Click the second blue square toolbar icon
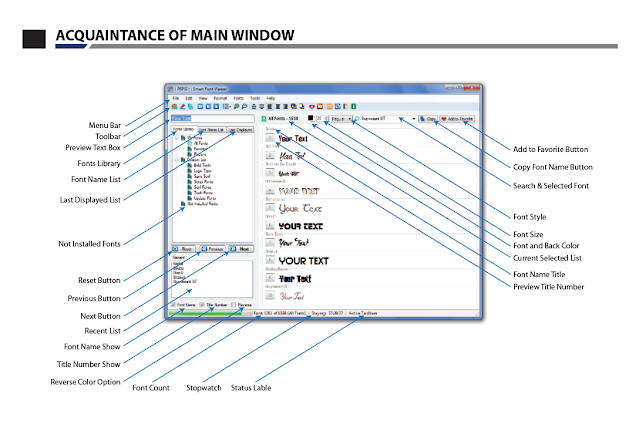The height and width of the screenshot is (434, 639). [x=208, y=106]
